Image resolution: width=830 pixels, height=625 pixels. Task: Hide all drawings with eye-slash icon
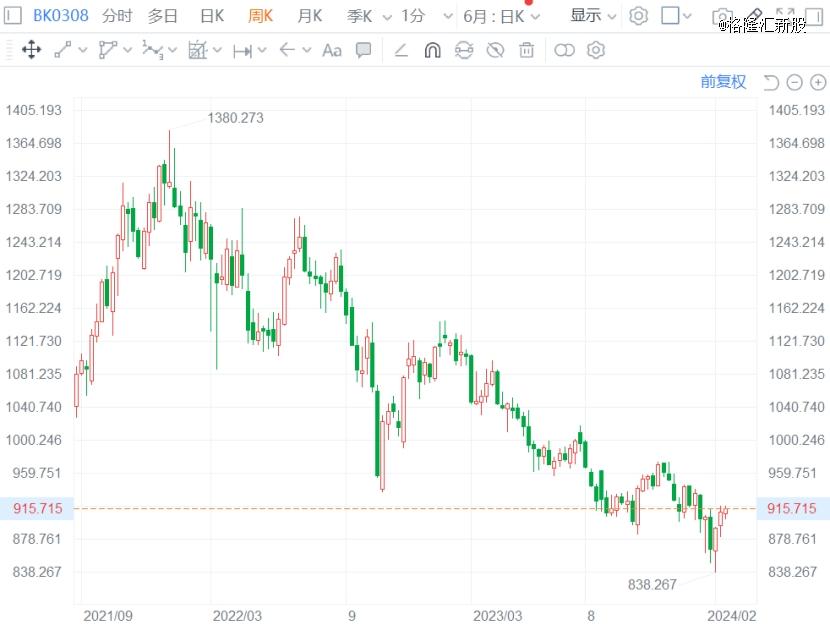point(494,50)
